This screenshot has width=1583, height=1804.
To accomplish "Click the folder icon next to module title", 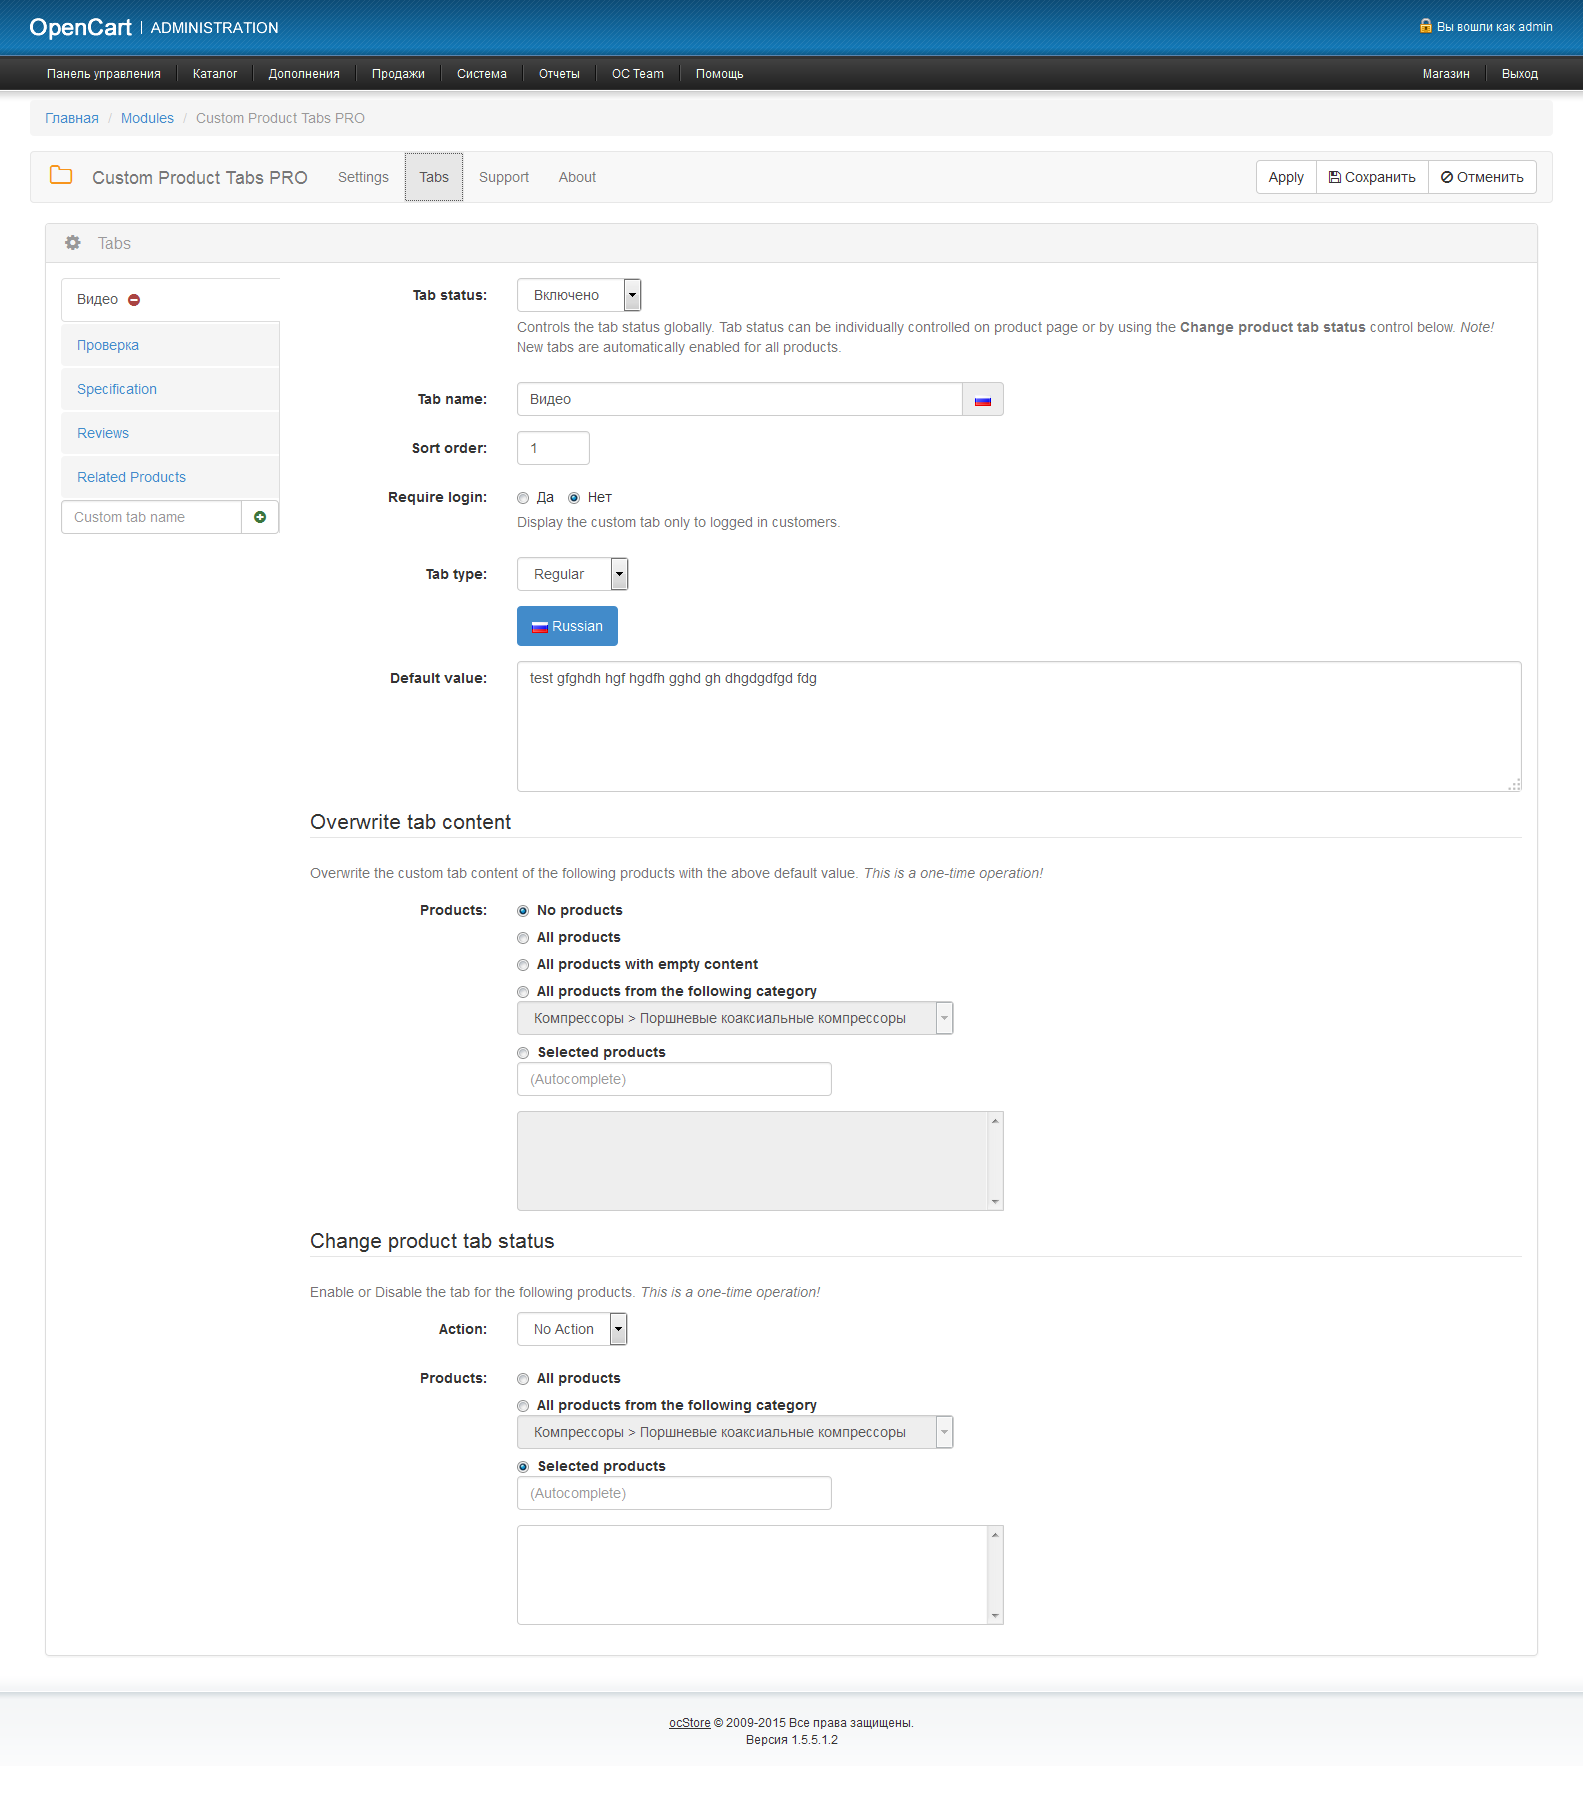I will [x=61, y=176].
